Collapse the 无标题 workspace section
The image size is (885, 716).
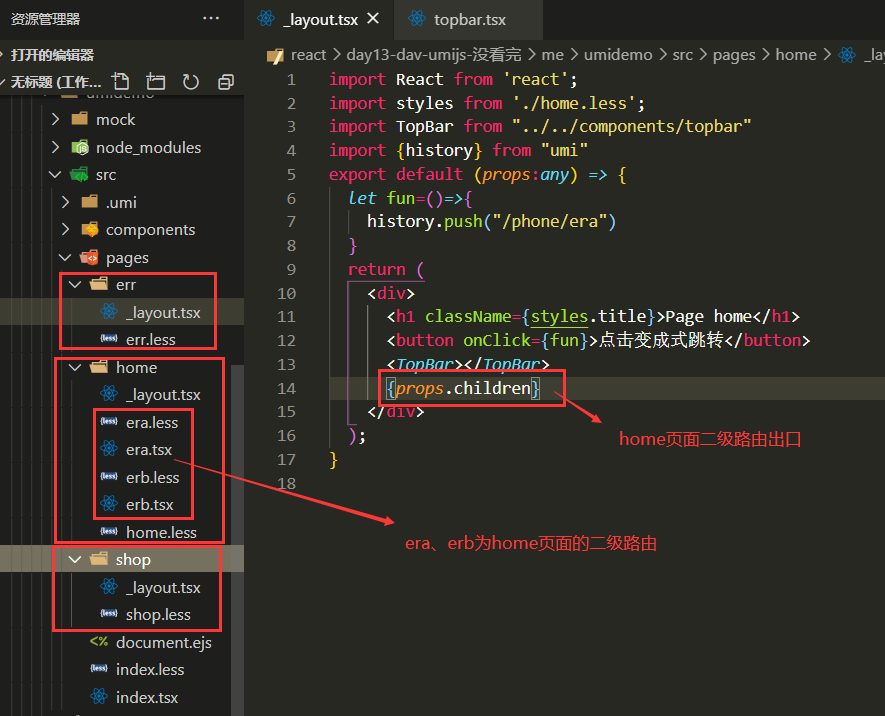pos(51,82)
